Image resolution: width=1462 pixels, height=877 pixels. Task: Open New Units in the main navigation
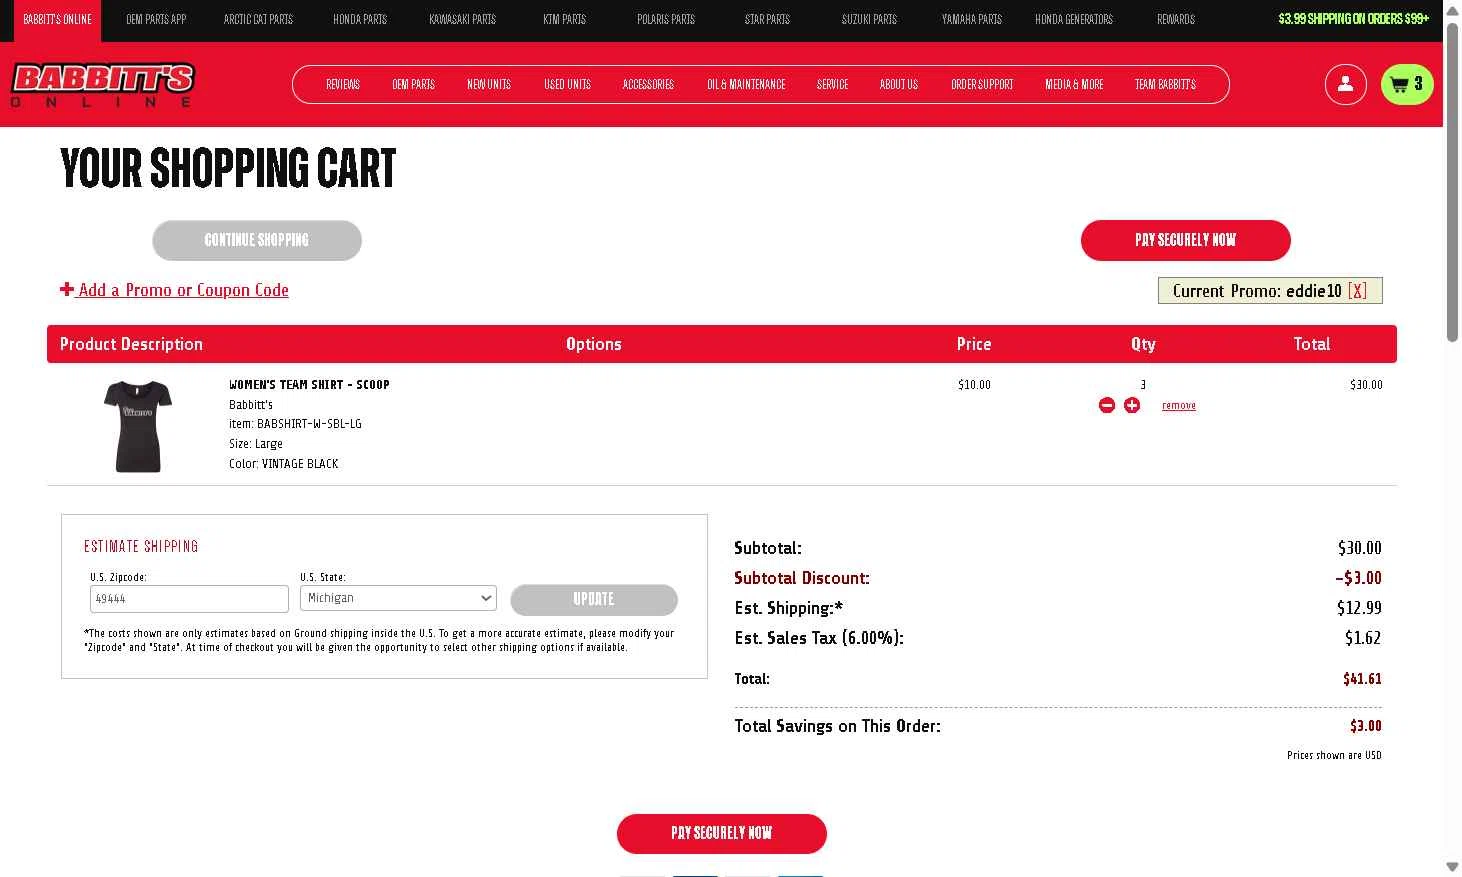(x=489, y=84)
